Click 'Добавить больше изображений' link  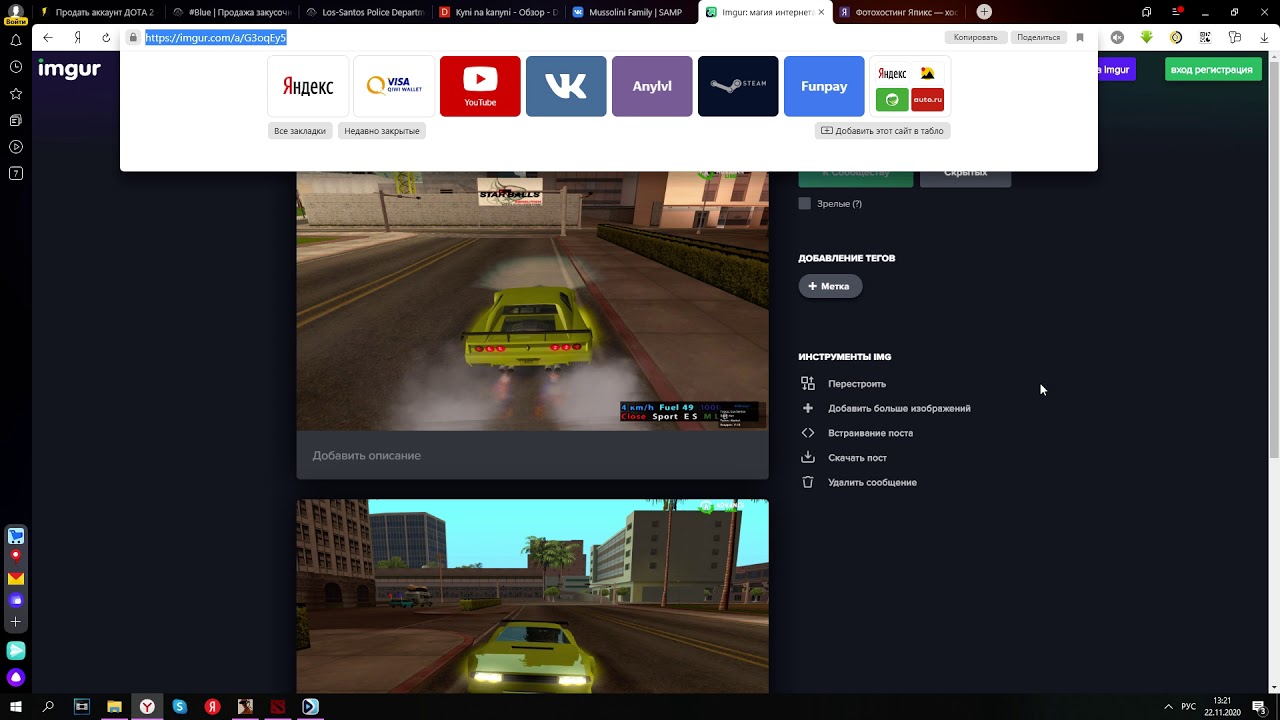899,408
